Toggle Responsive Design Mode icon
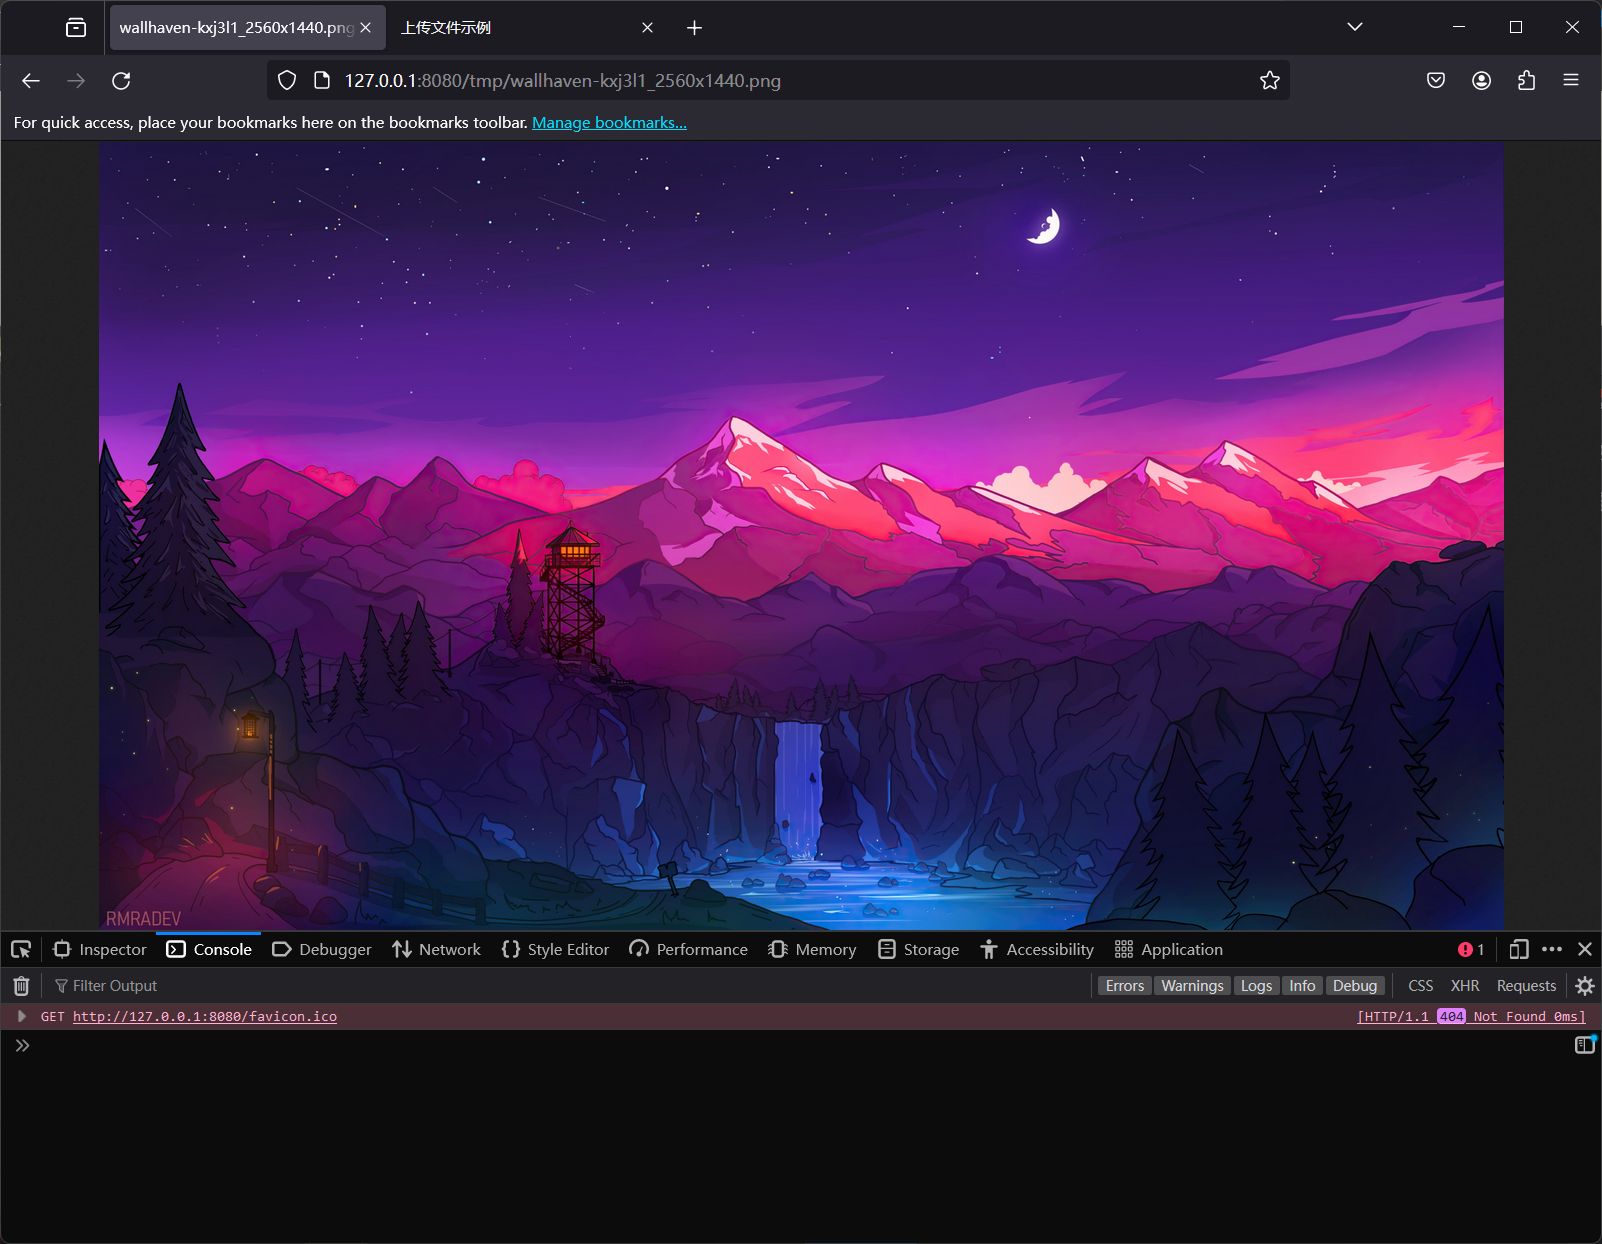1602x1244 pixels. (1518, 949)
